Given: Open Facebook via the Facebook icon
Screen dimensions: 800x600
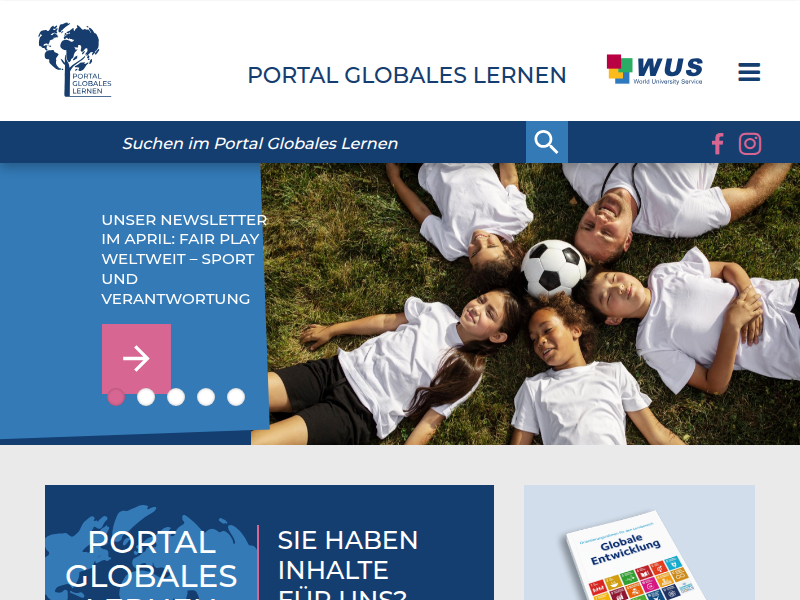Looking at the screenshot, I should (x=717, y=143).
